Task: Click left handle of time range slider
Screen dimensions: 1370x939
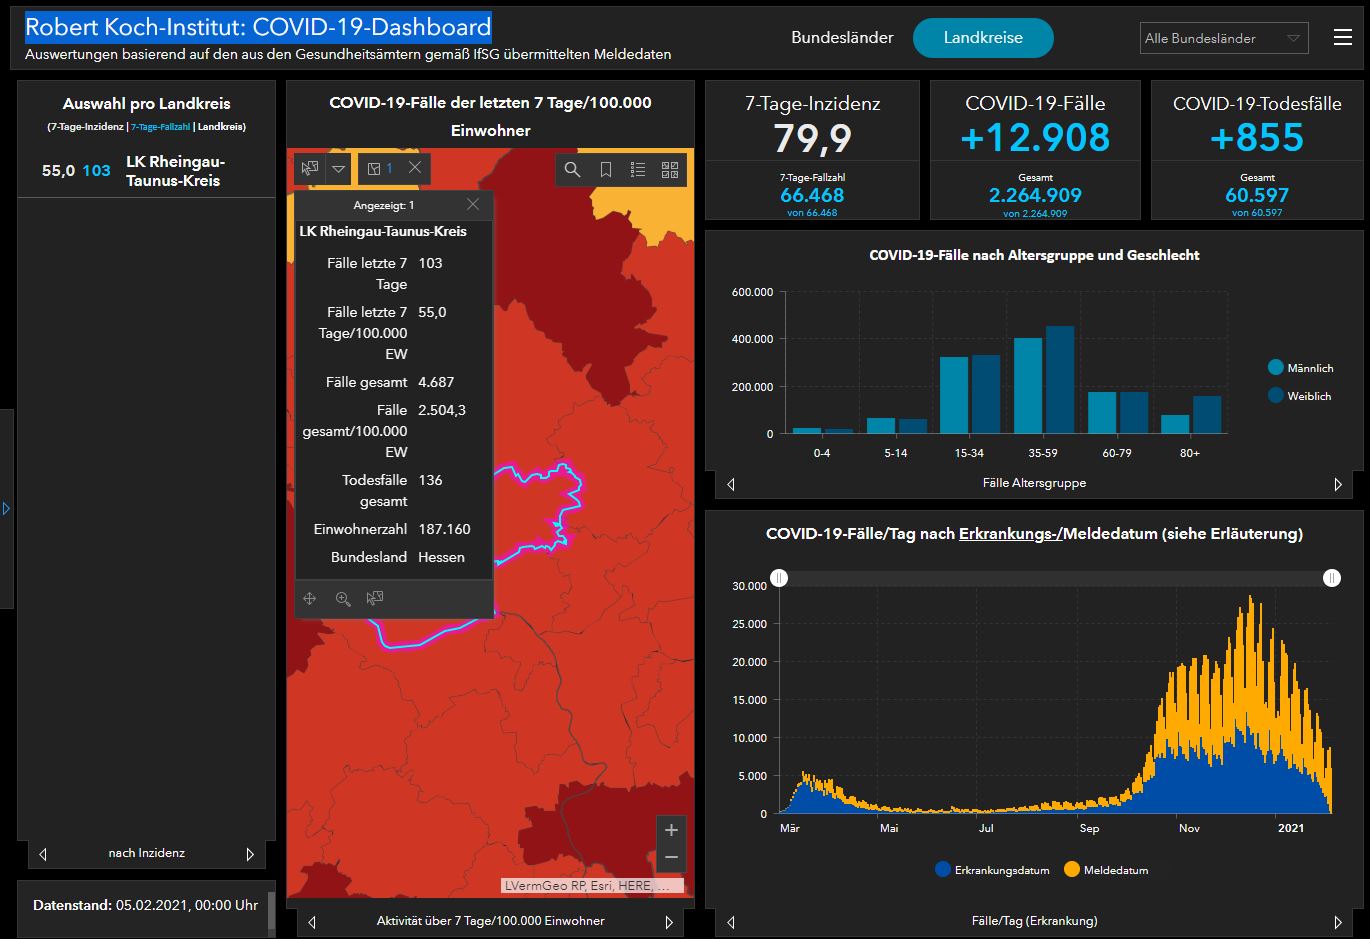Action: 779,578
